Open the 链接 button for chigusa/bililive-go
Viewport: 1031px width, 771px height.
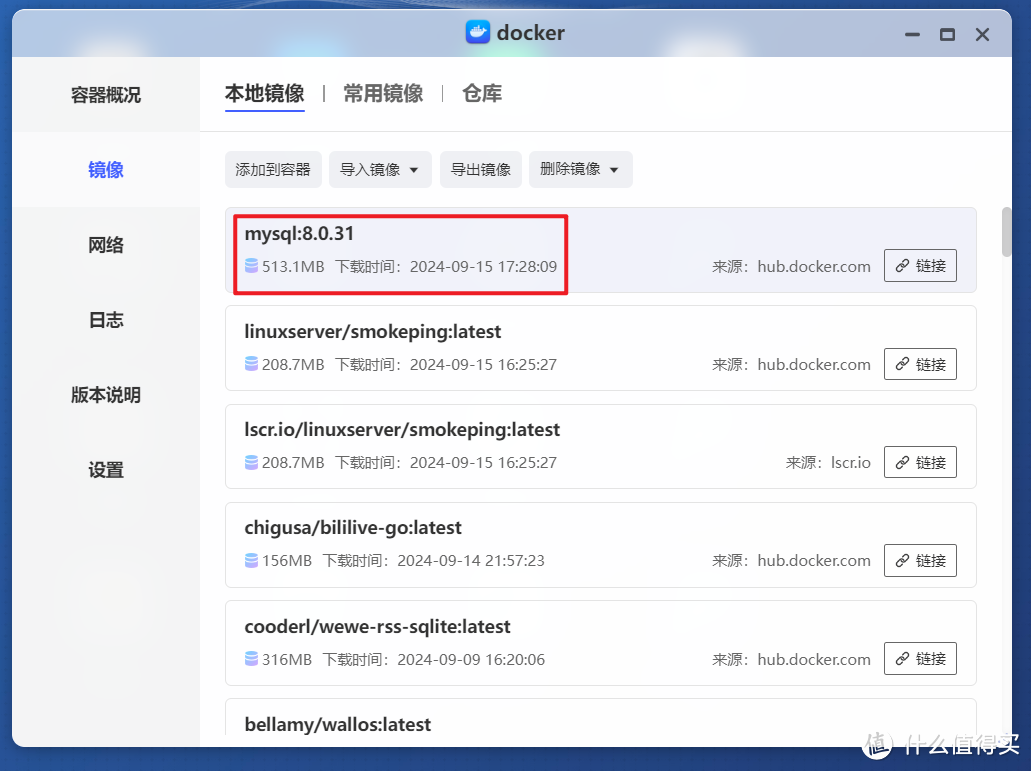point(920,560)
